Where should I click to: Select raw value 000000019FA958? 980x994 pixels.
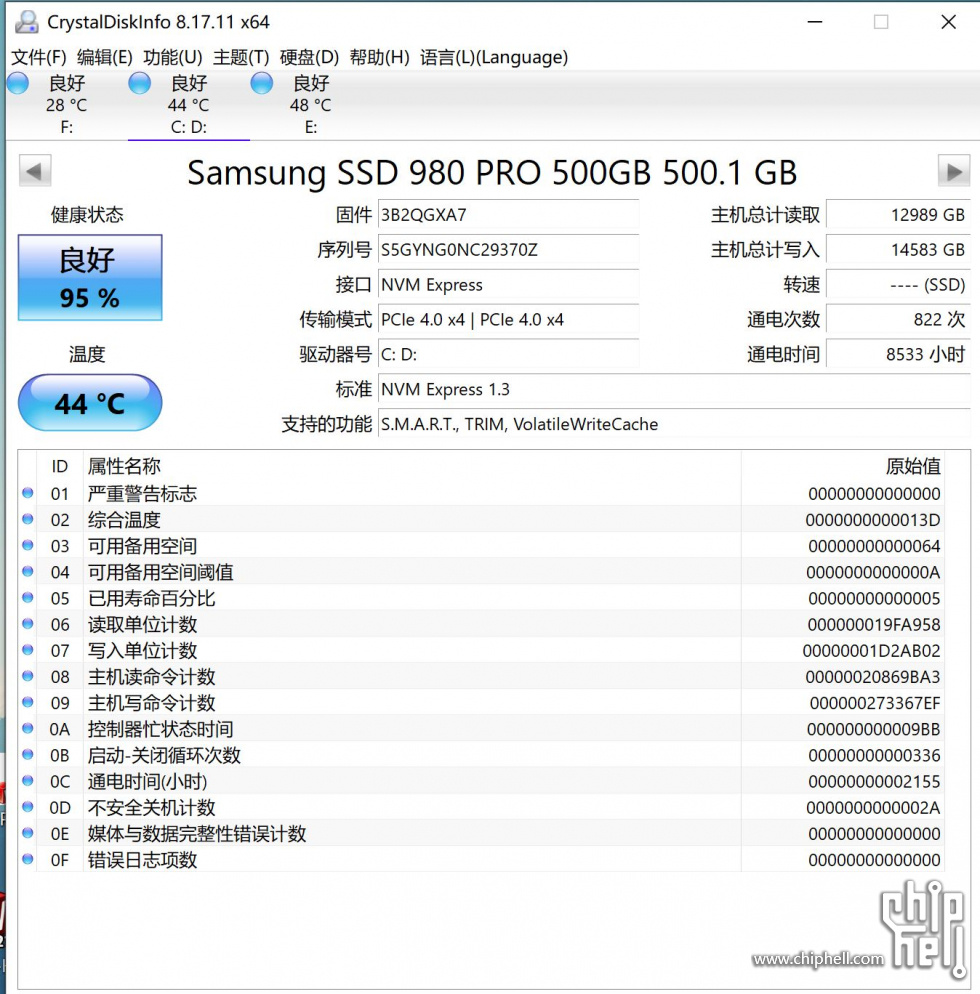click(874, 624)
